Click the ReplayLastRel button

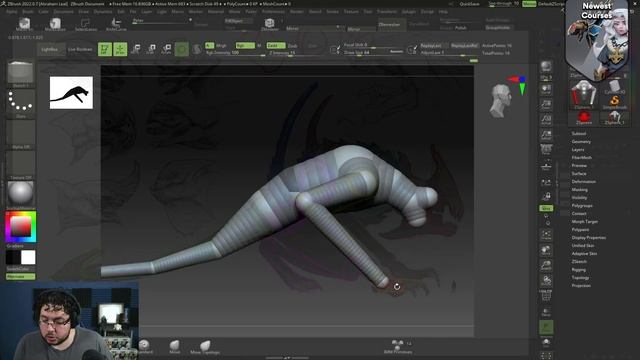(x=464, y=46)
